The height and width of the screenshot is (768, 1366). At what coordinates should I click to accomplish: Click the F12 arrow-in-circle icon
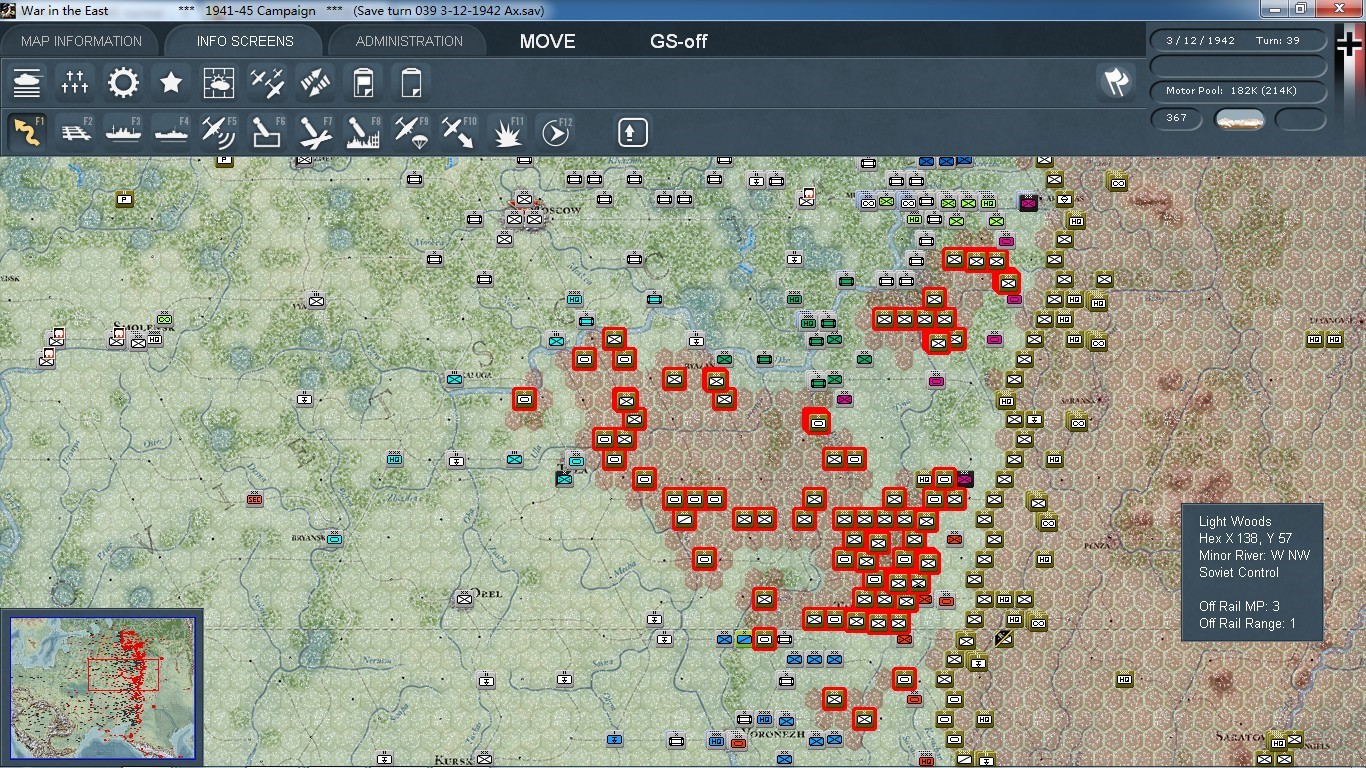pyautogui.click(x=555, y=132)
